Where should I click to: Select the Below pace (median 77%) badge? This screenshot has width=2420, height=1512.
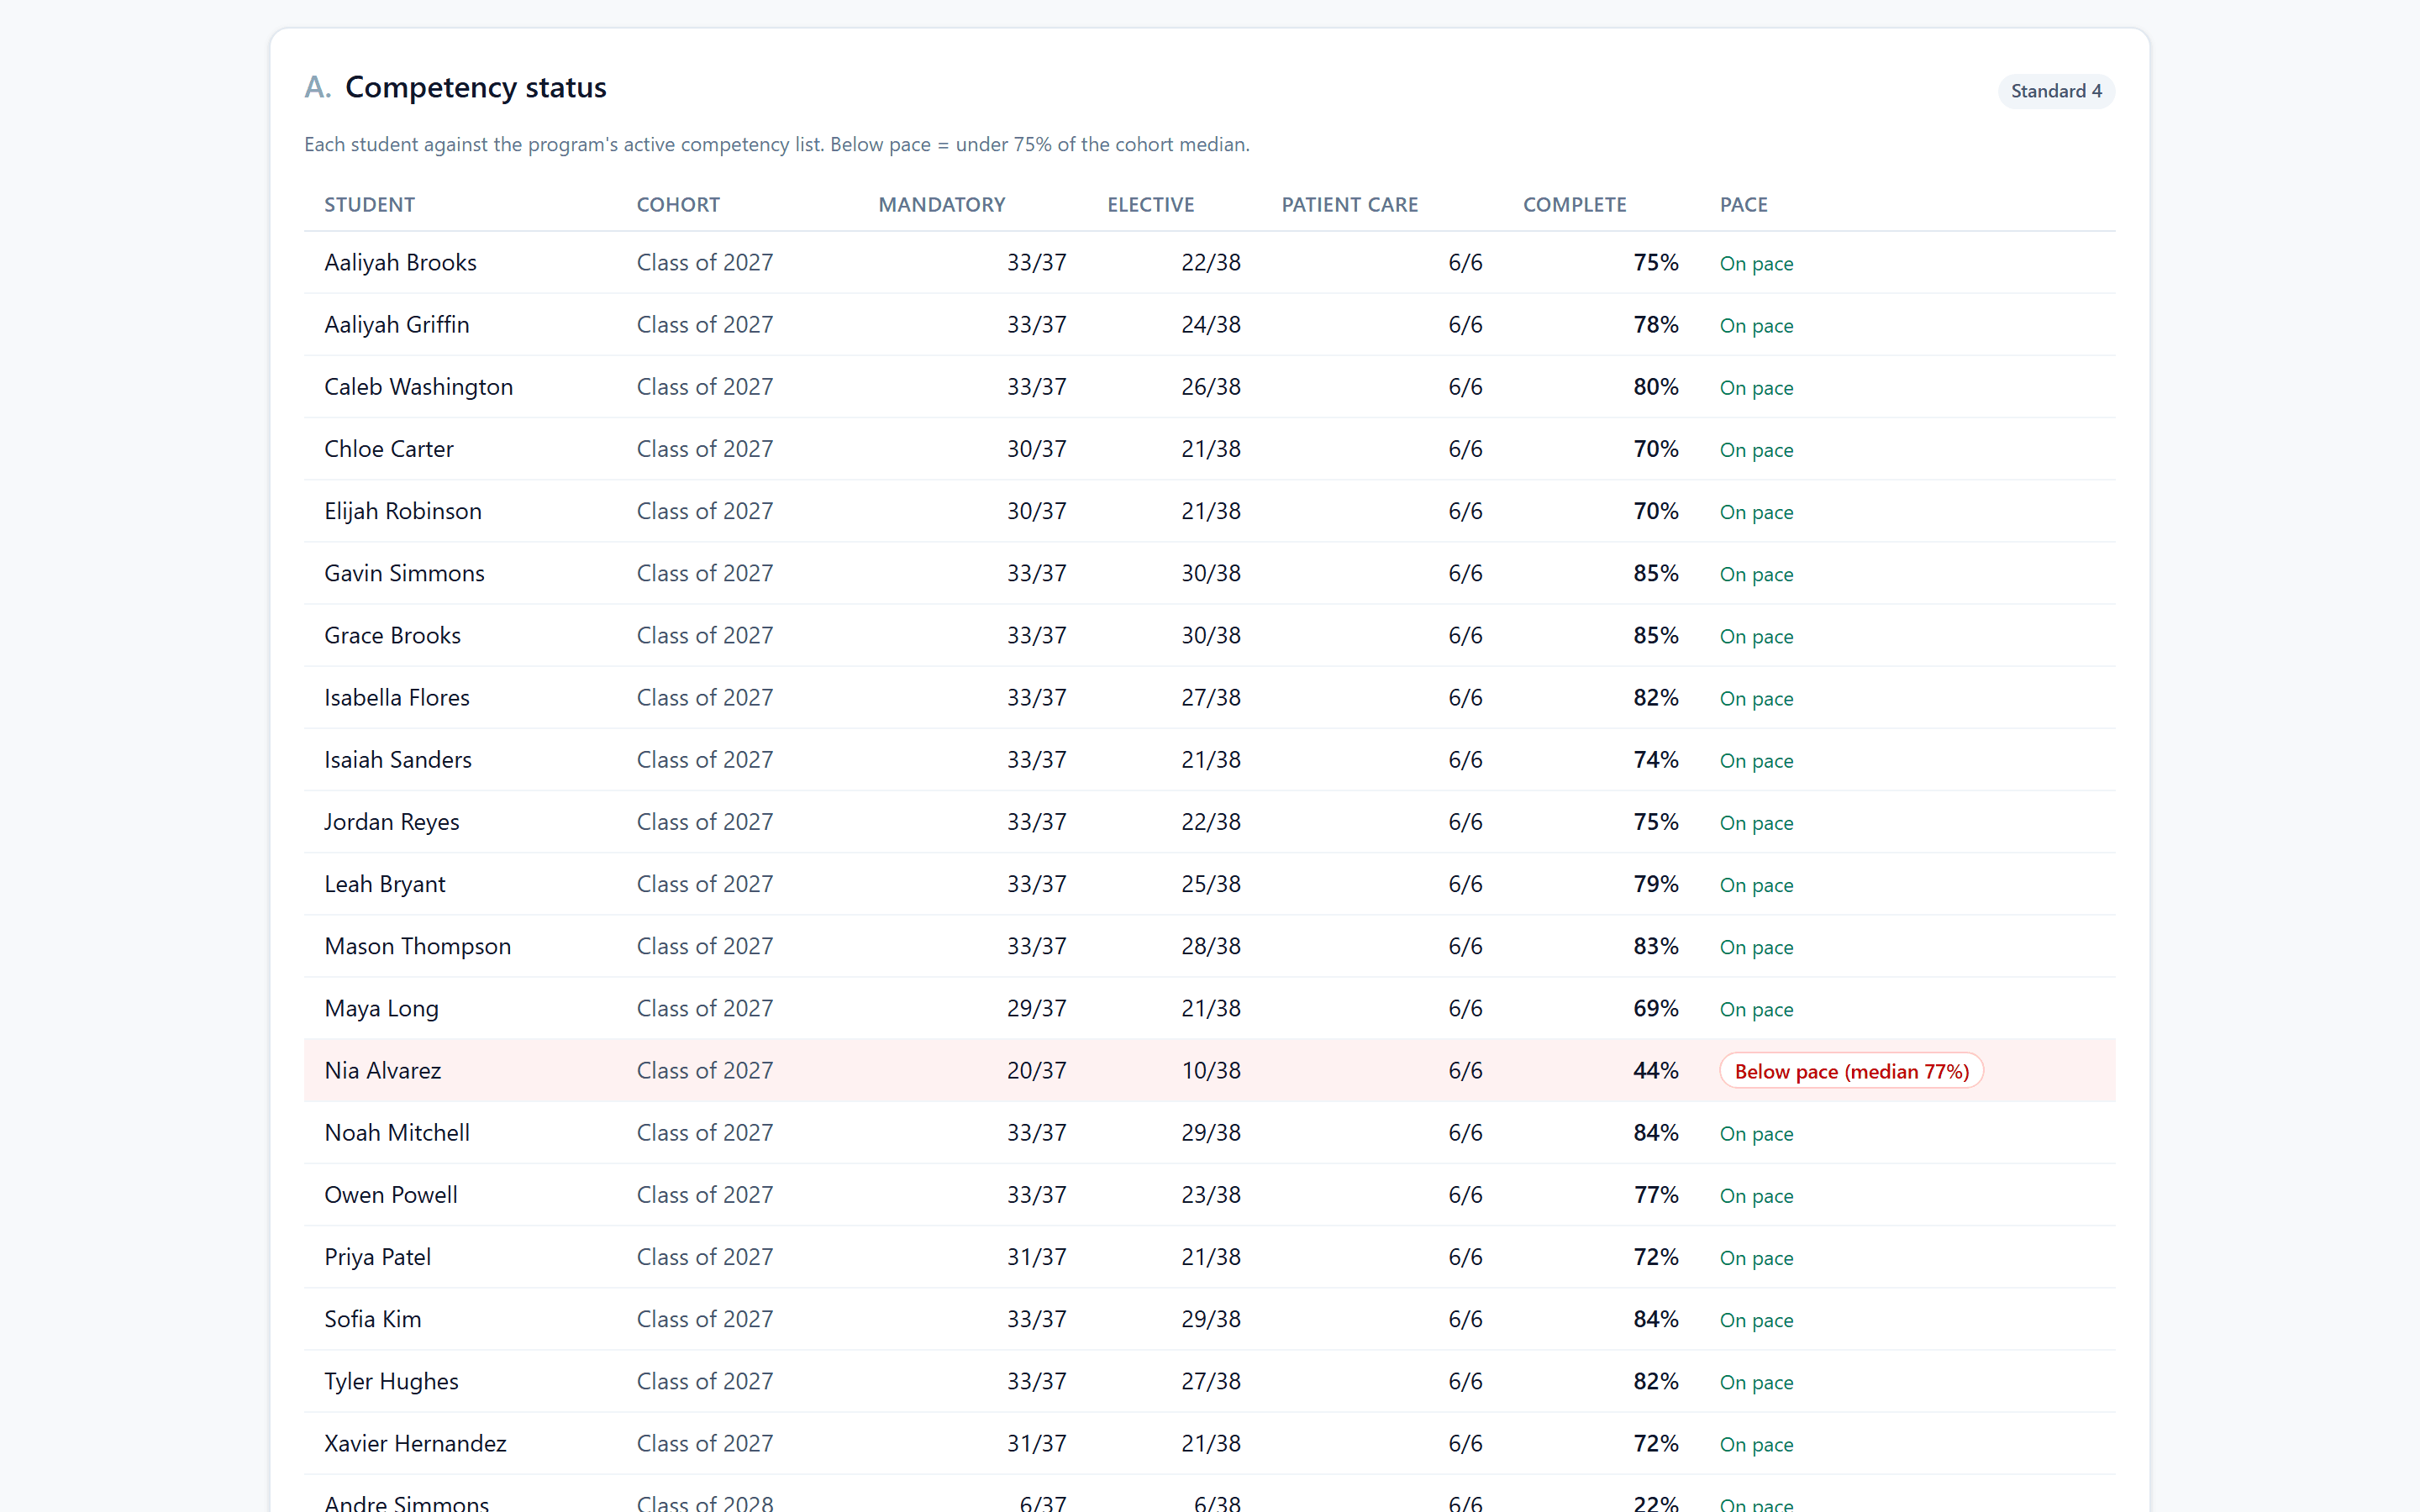click(x=1851, y=1071)
